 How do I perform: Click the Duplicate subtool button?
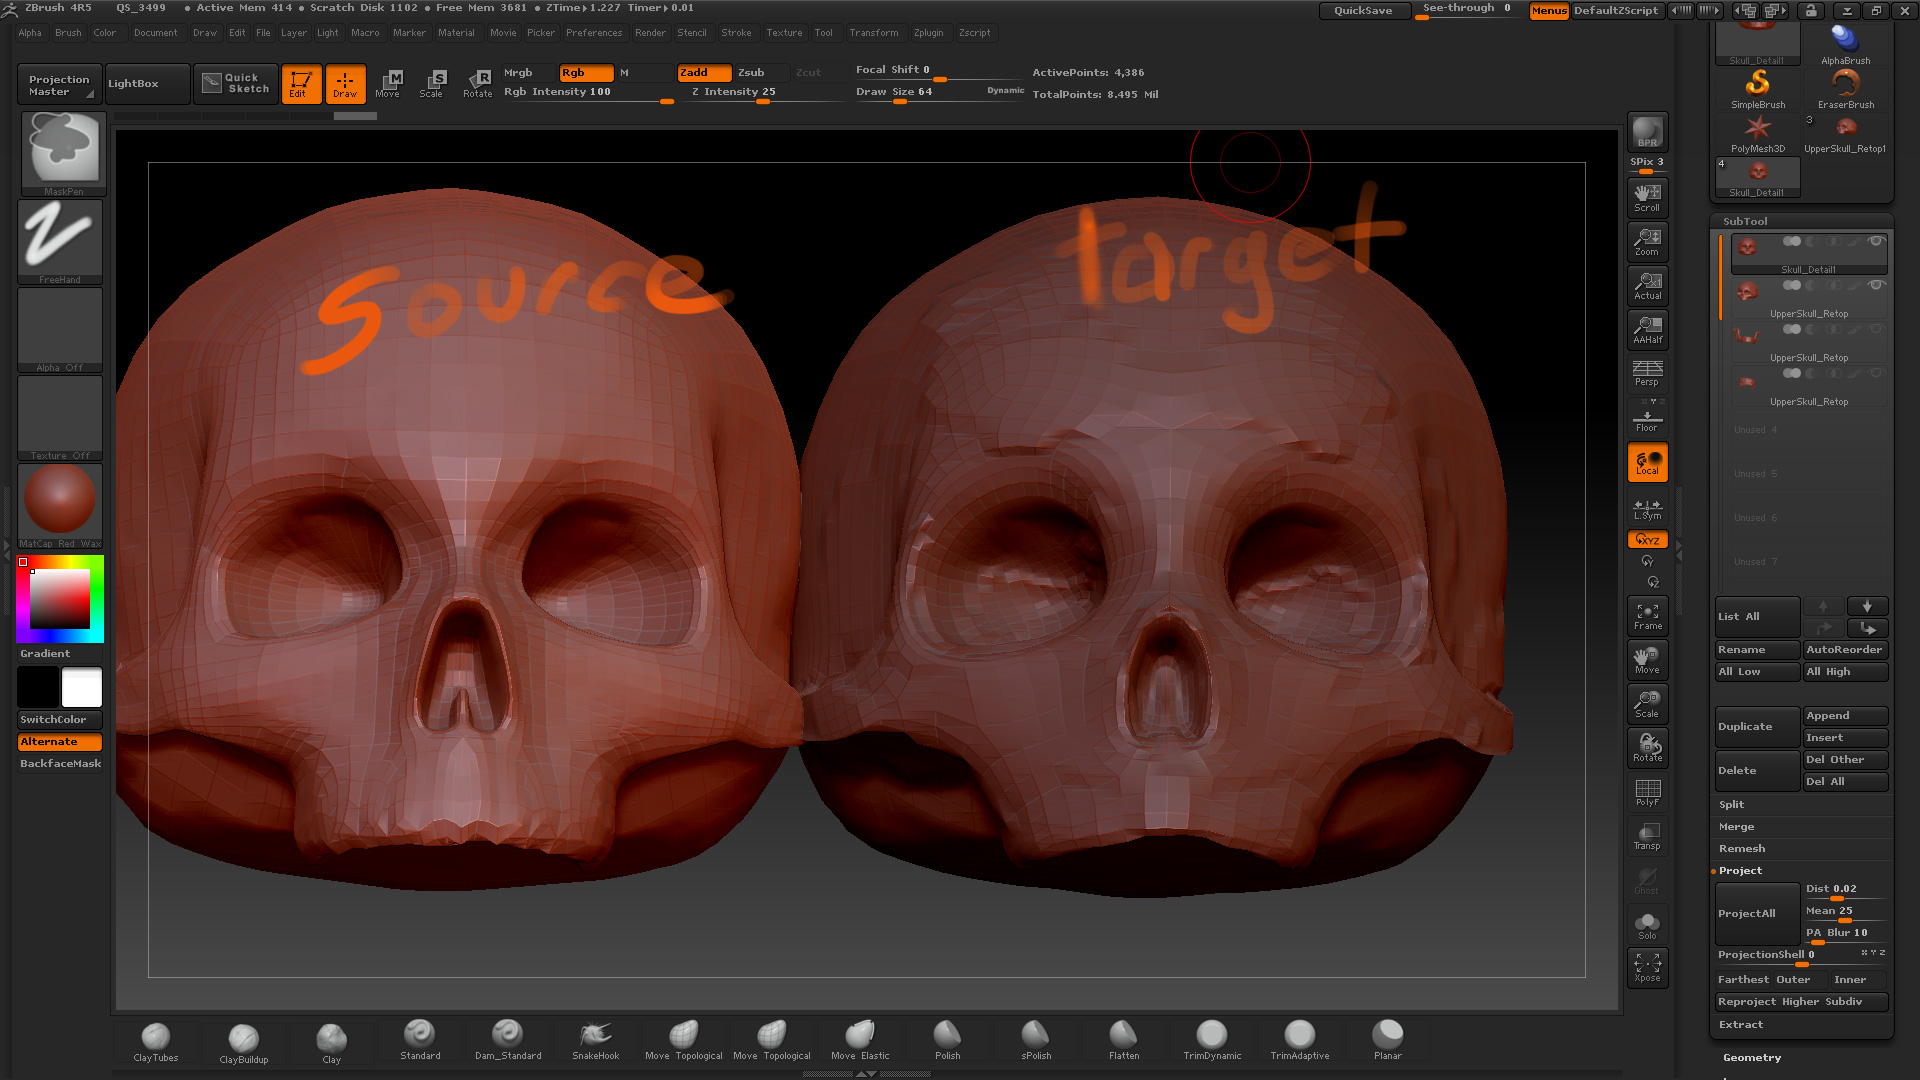pyautogui.click(x=1756, y=727)
